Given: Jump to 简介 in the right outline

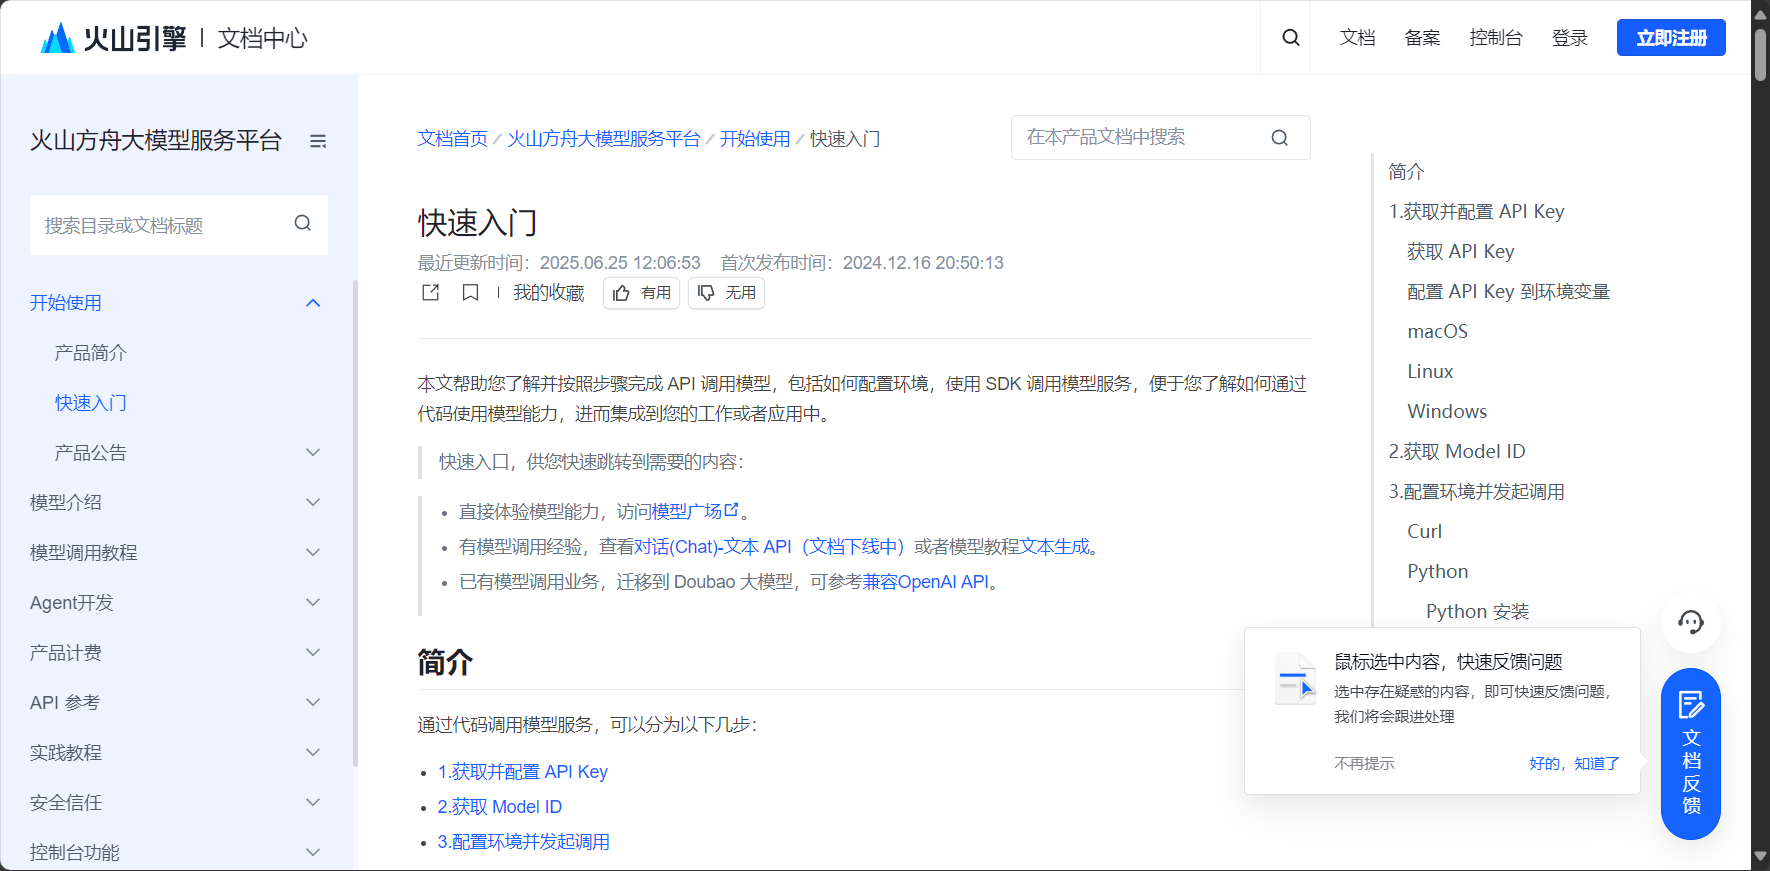Looking at the screenshot, I should (1406, 172).
